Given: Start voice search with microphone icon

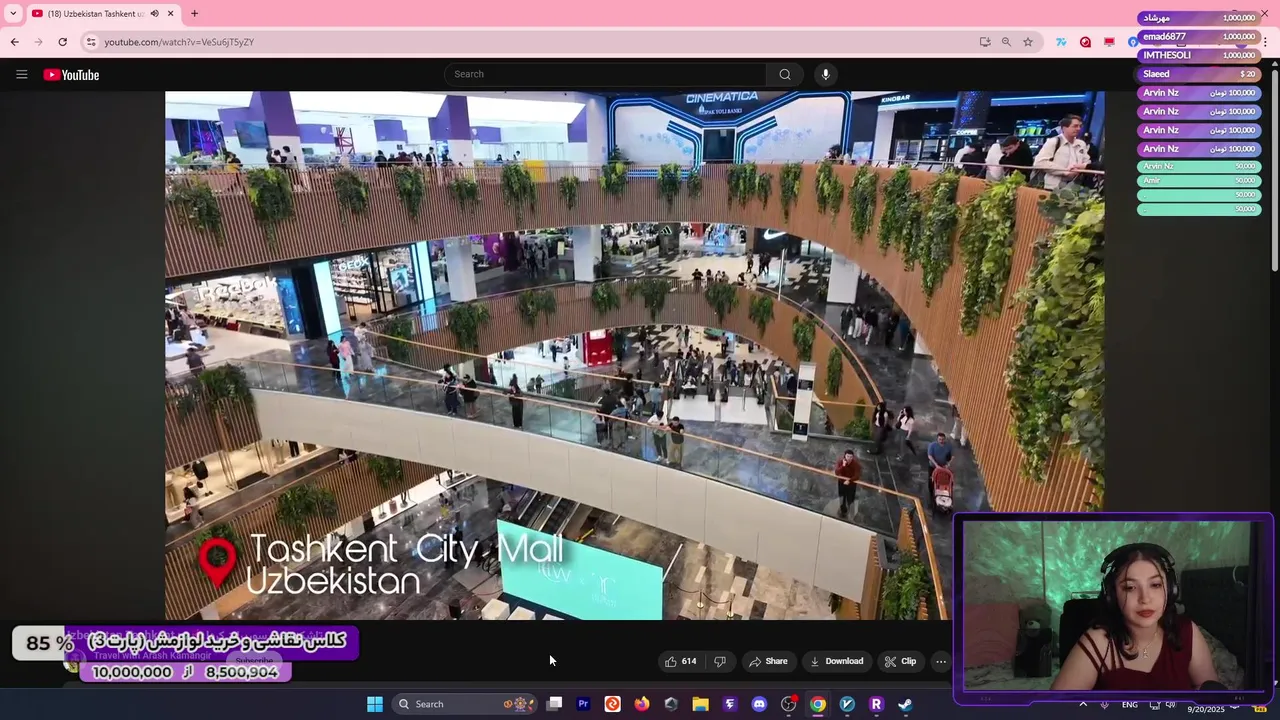Looking at the screenshot, I should pos(825,74).
